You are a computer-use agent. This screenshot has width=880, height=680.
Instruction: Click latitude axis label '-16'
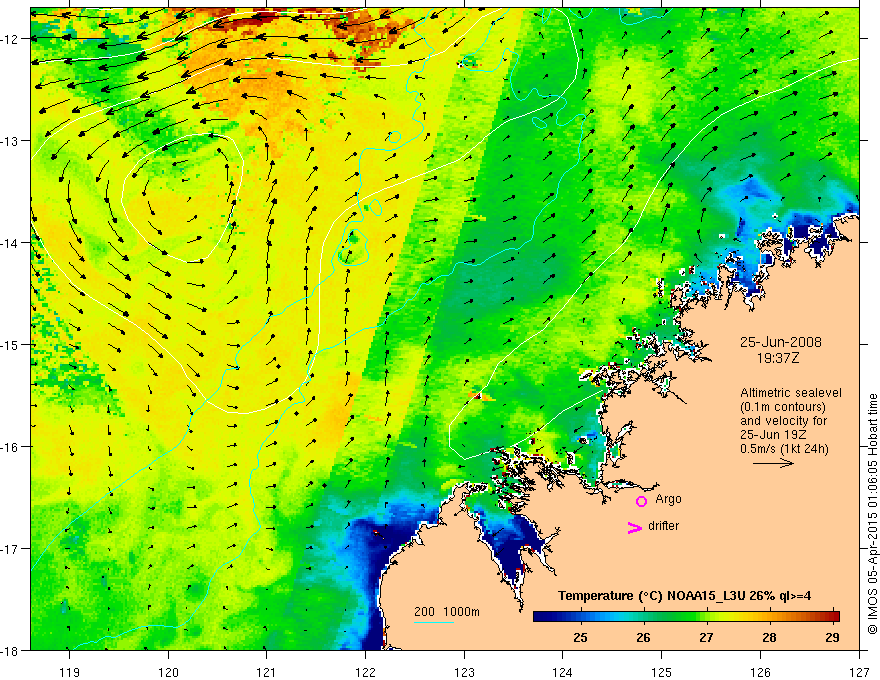tap(11, 447)
